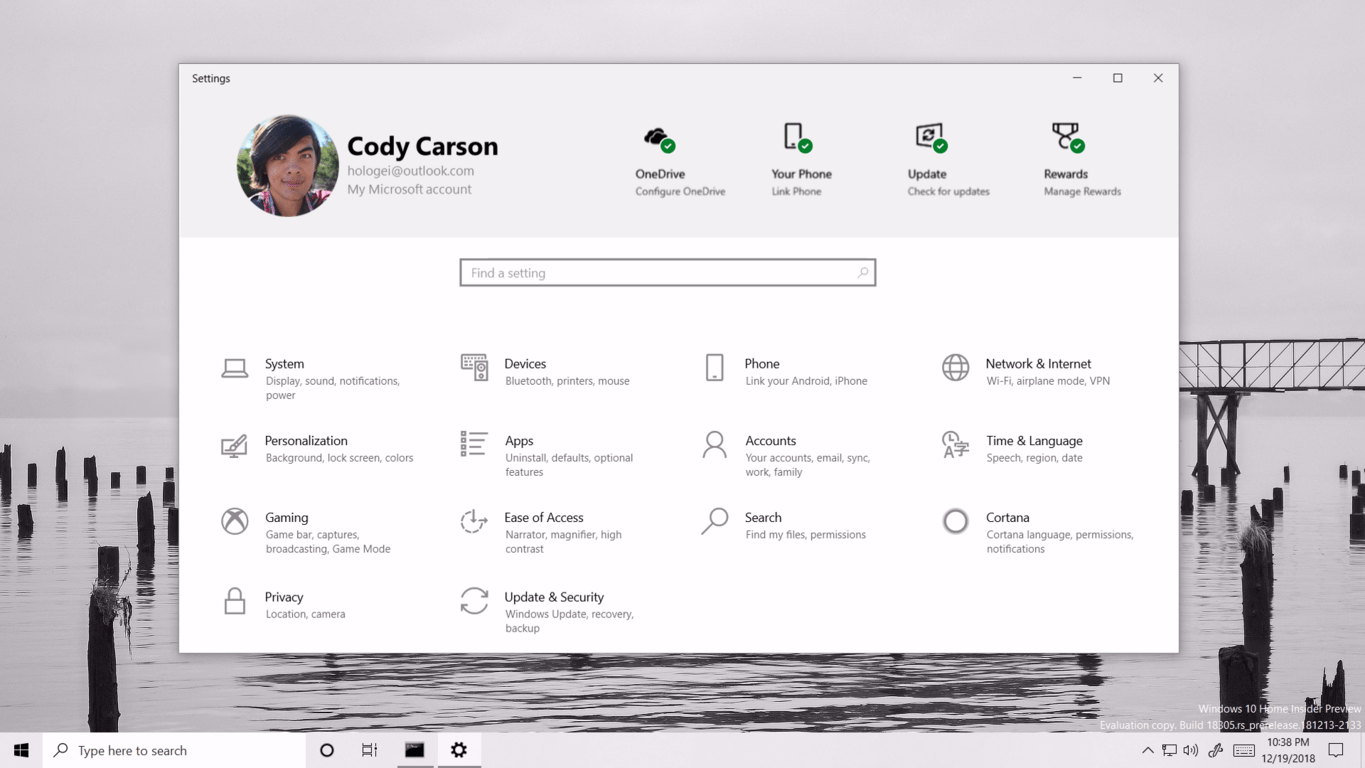Viewport: 1365px width, 768px height.
Task: Open the Windows Ink Workspace pen icon
Action: point(1216,750)
